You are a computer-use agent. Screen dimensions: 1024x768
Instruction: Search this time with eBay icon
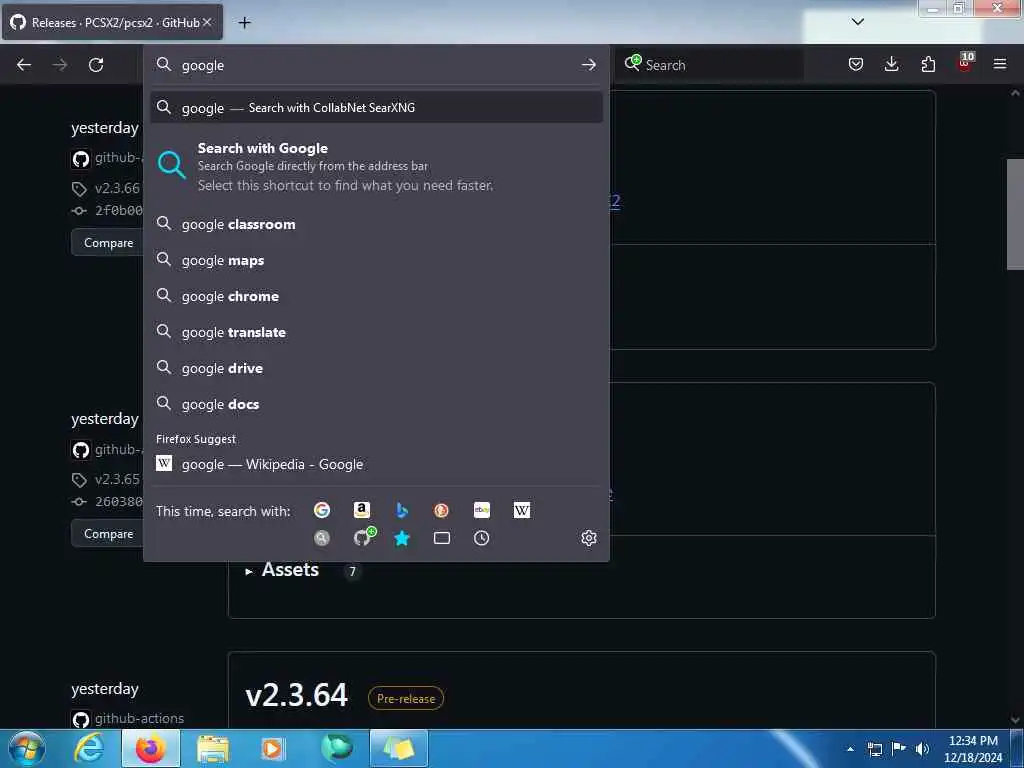coord(482,510)
